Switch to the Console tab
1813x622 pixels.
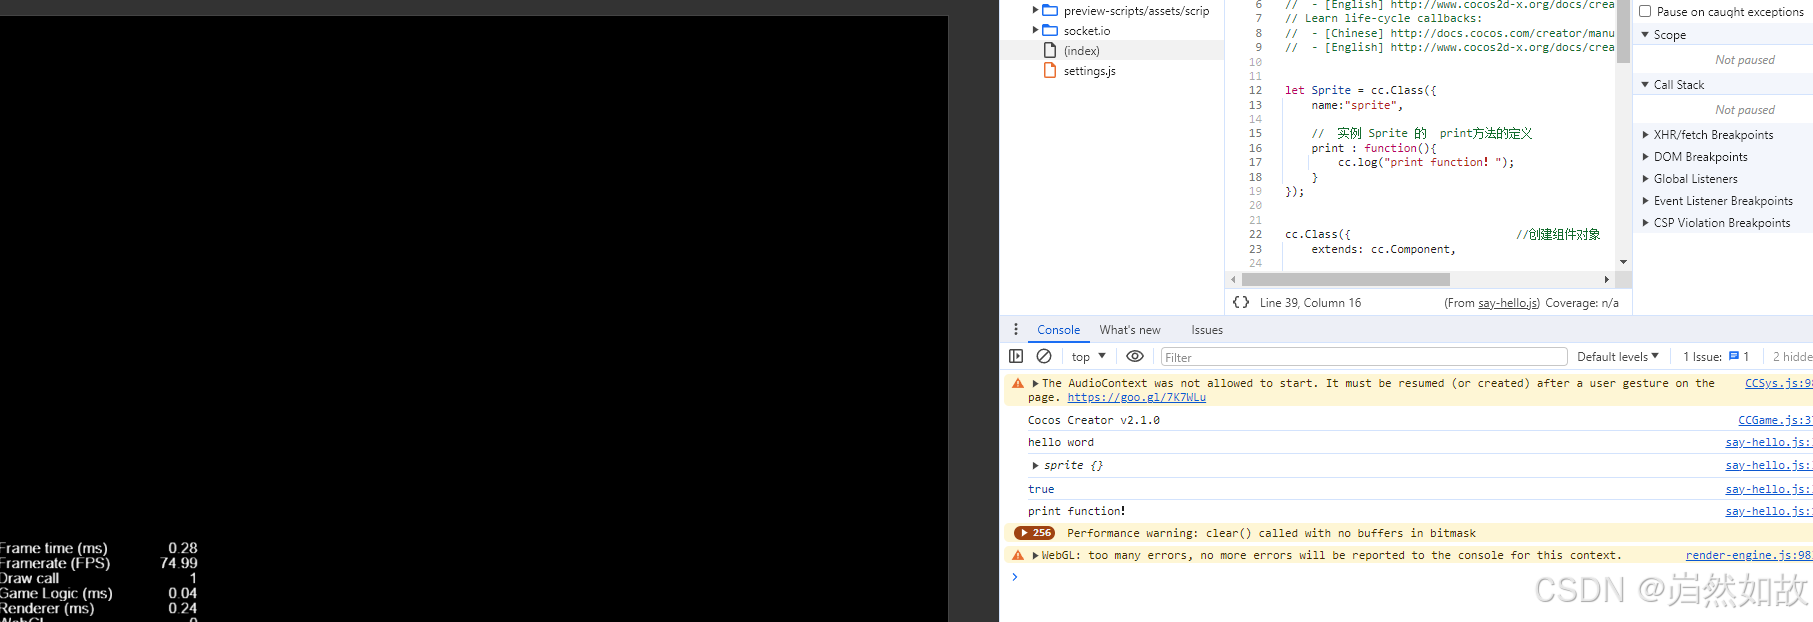click(x=1058, y=330)
